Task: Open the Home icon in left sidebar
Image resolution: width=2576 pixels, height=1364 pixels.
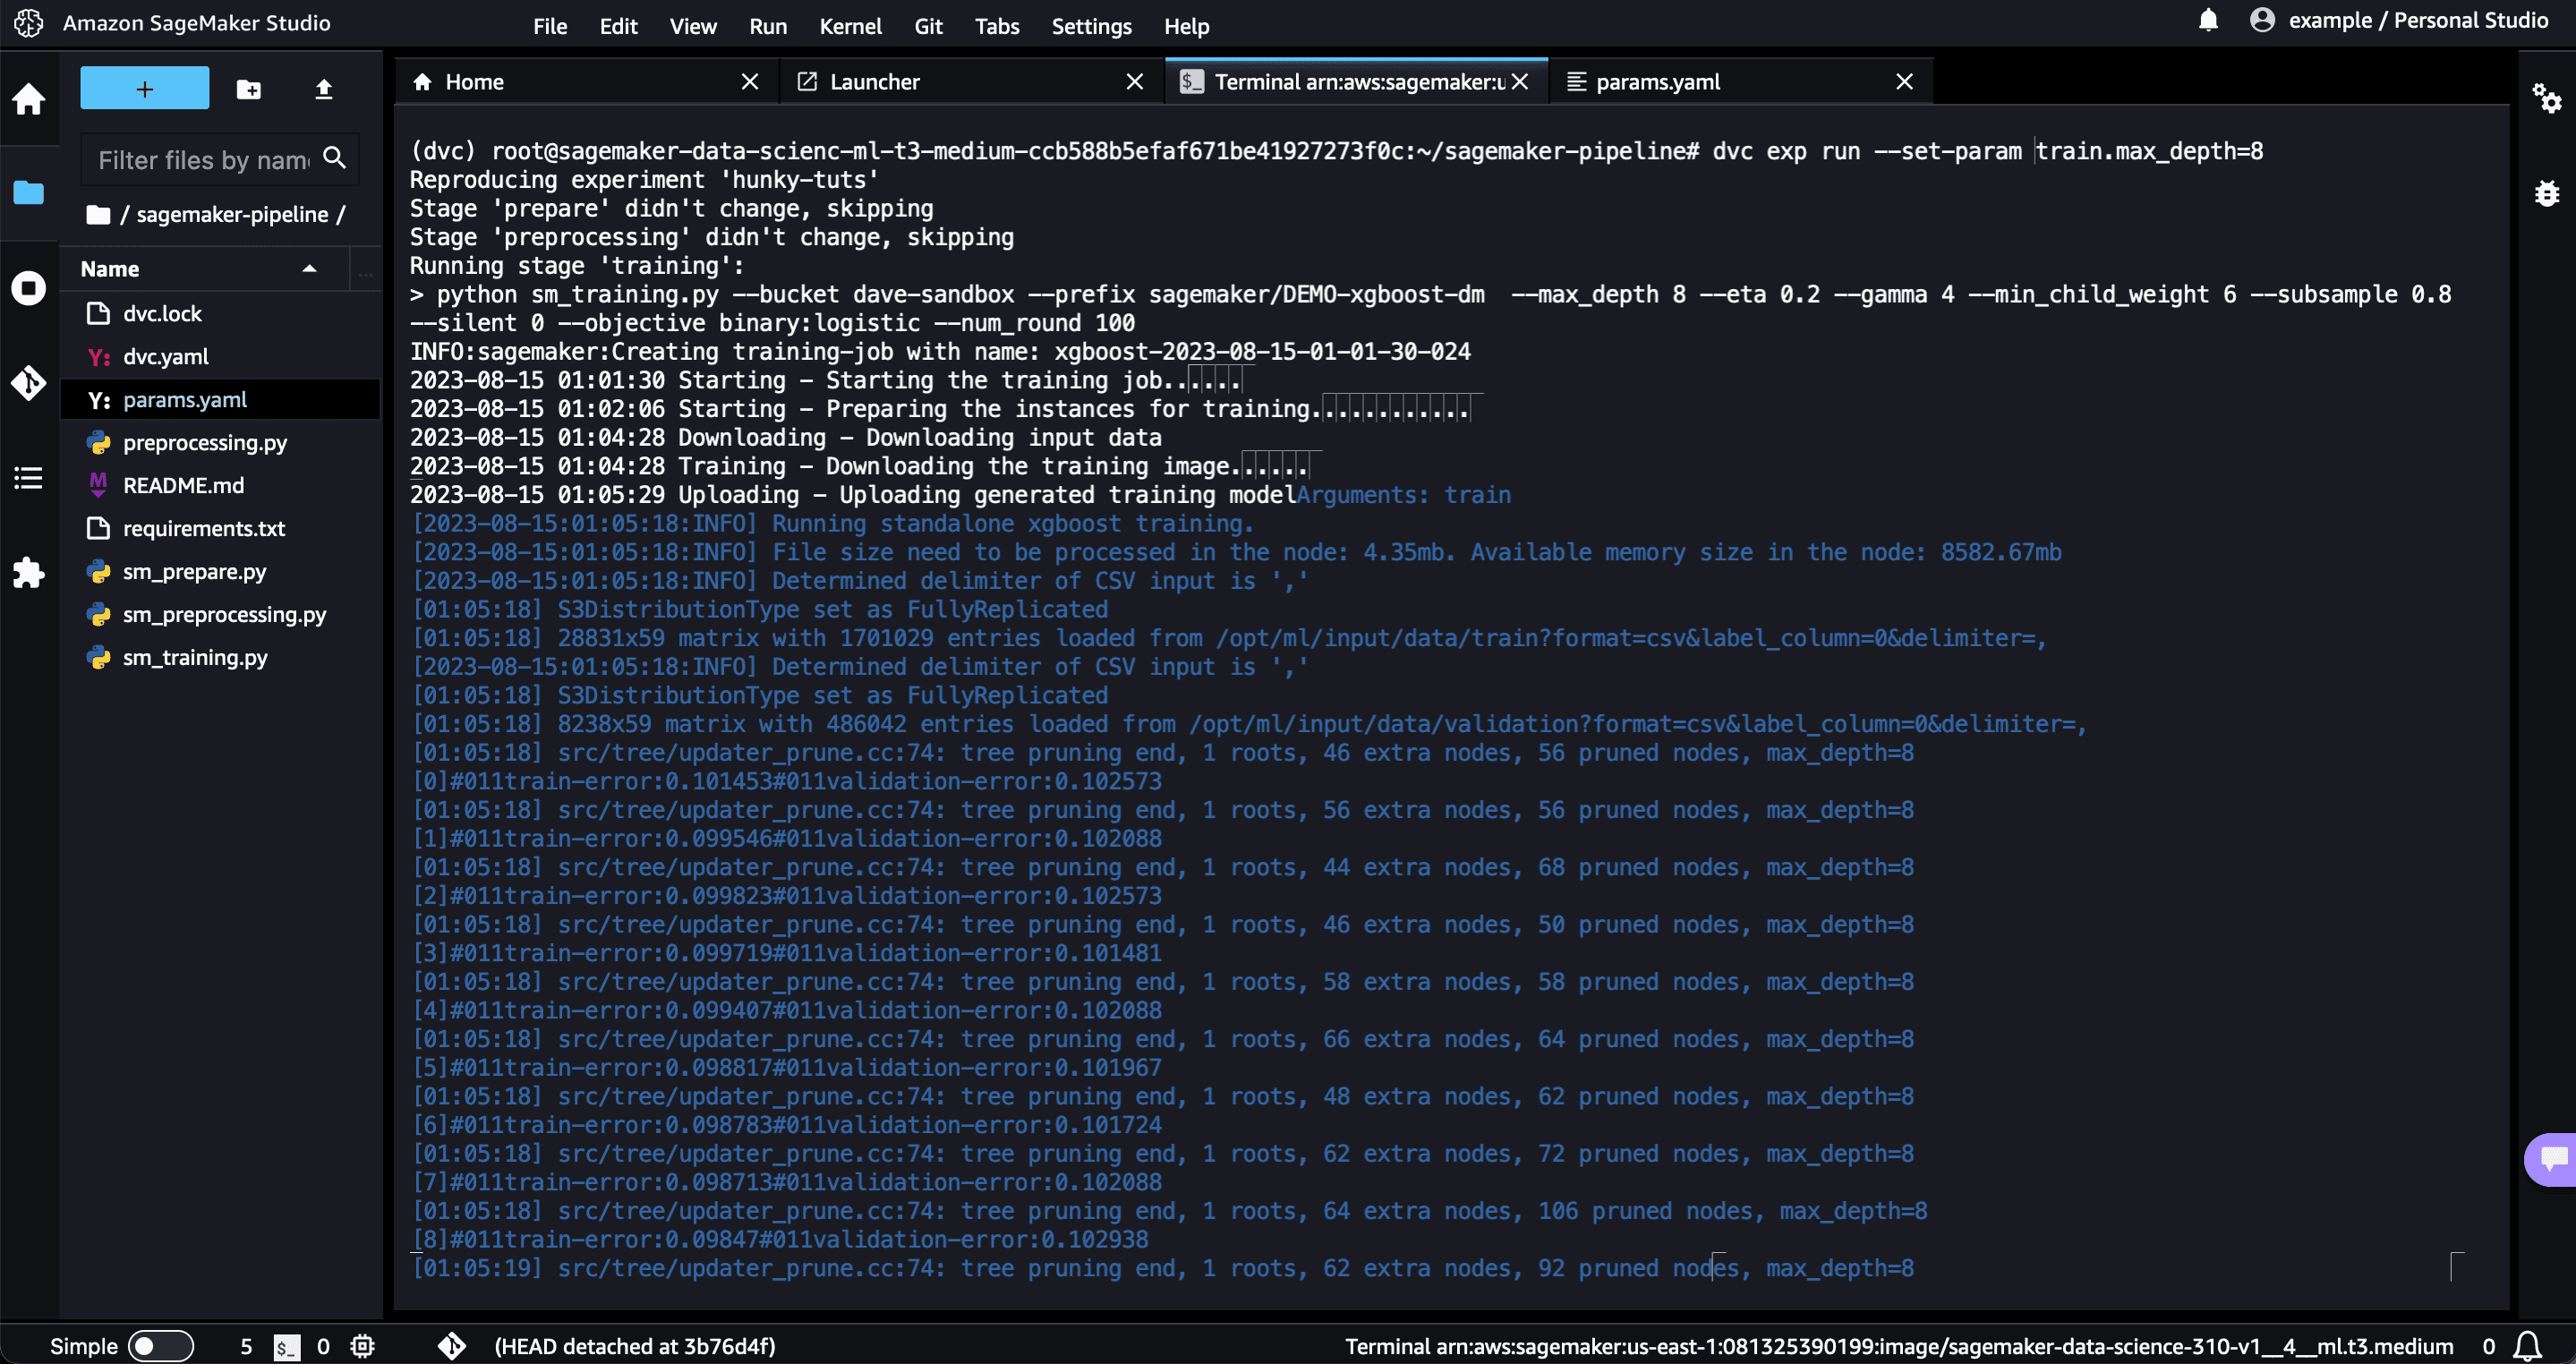Action: click(28, 99)
